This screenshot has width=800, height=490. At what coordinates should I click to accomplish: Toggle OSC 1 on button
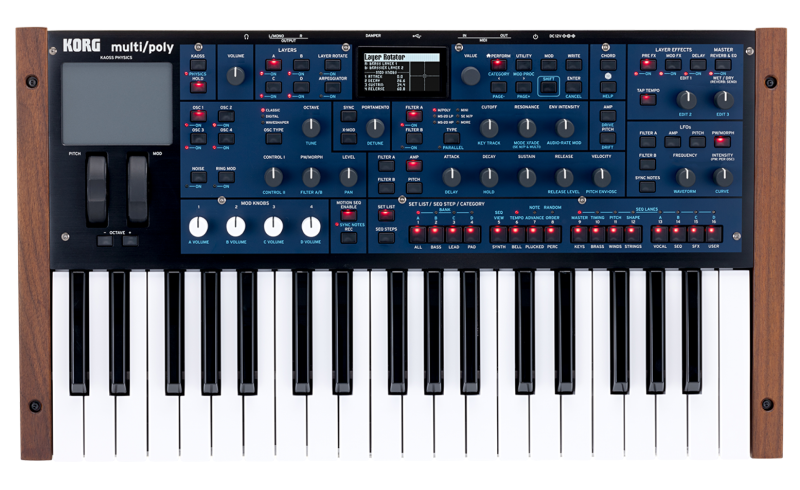pos(198,115)
